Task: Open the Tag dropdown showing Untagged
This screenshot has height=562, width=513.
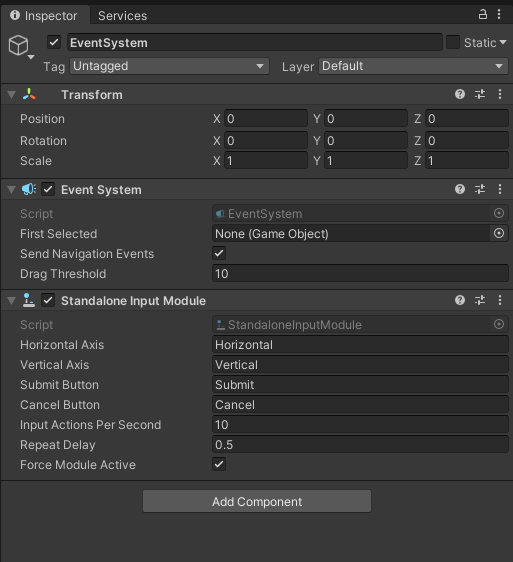Action: pyautogui.click(x=169, y=66)
